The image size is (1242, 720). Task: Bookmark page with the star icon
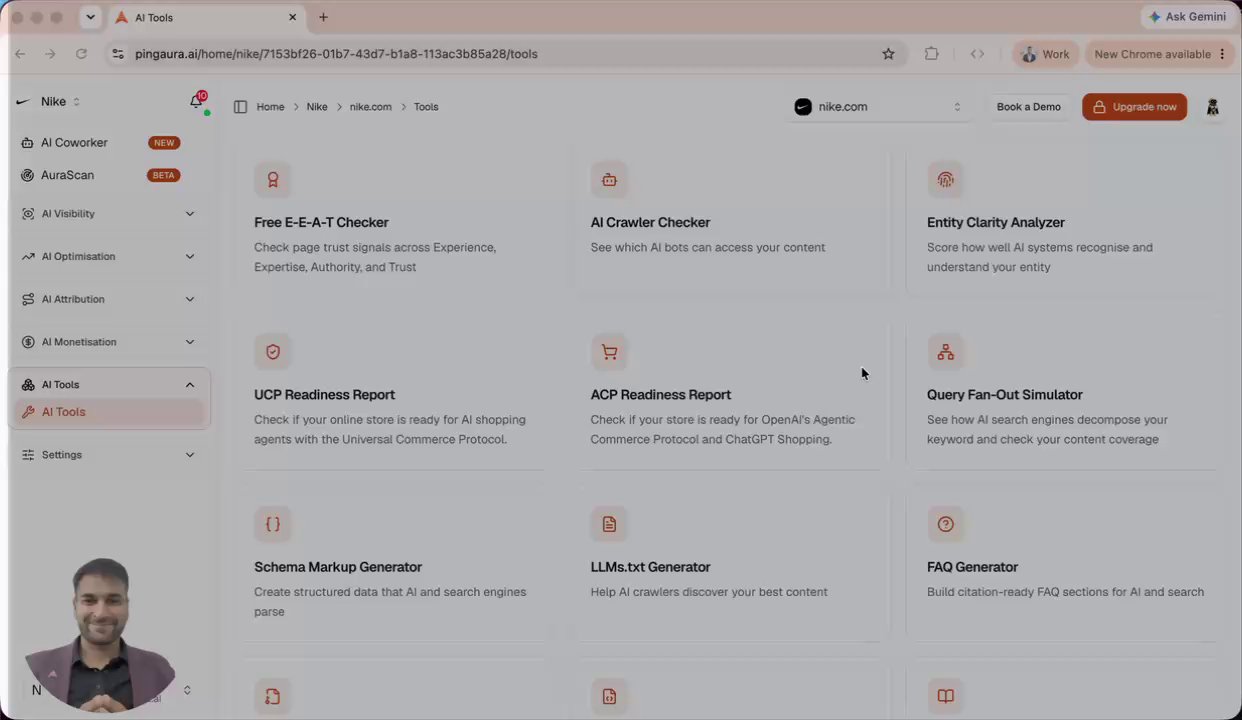pyautogui.click(x=888, y=54)
